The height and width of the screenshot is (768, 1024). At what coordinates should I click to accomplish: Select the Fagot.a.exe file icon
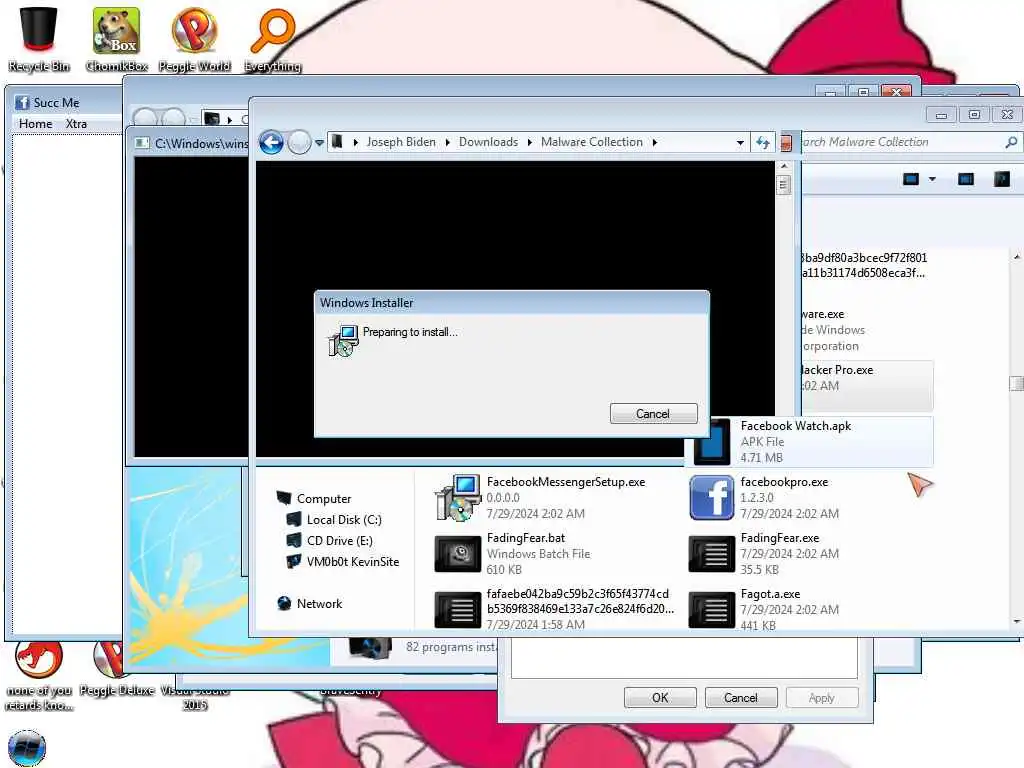click(711, 609)
